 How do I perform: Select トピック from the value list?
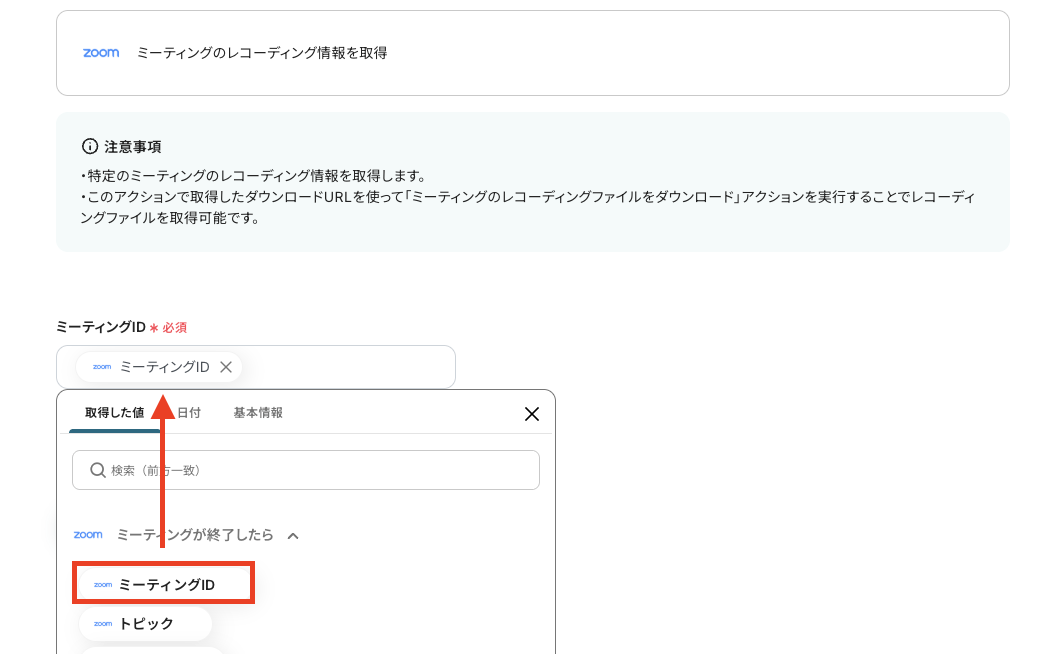(x=145, y=623)
